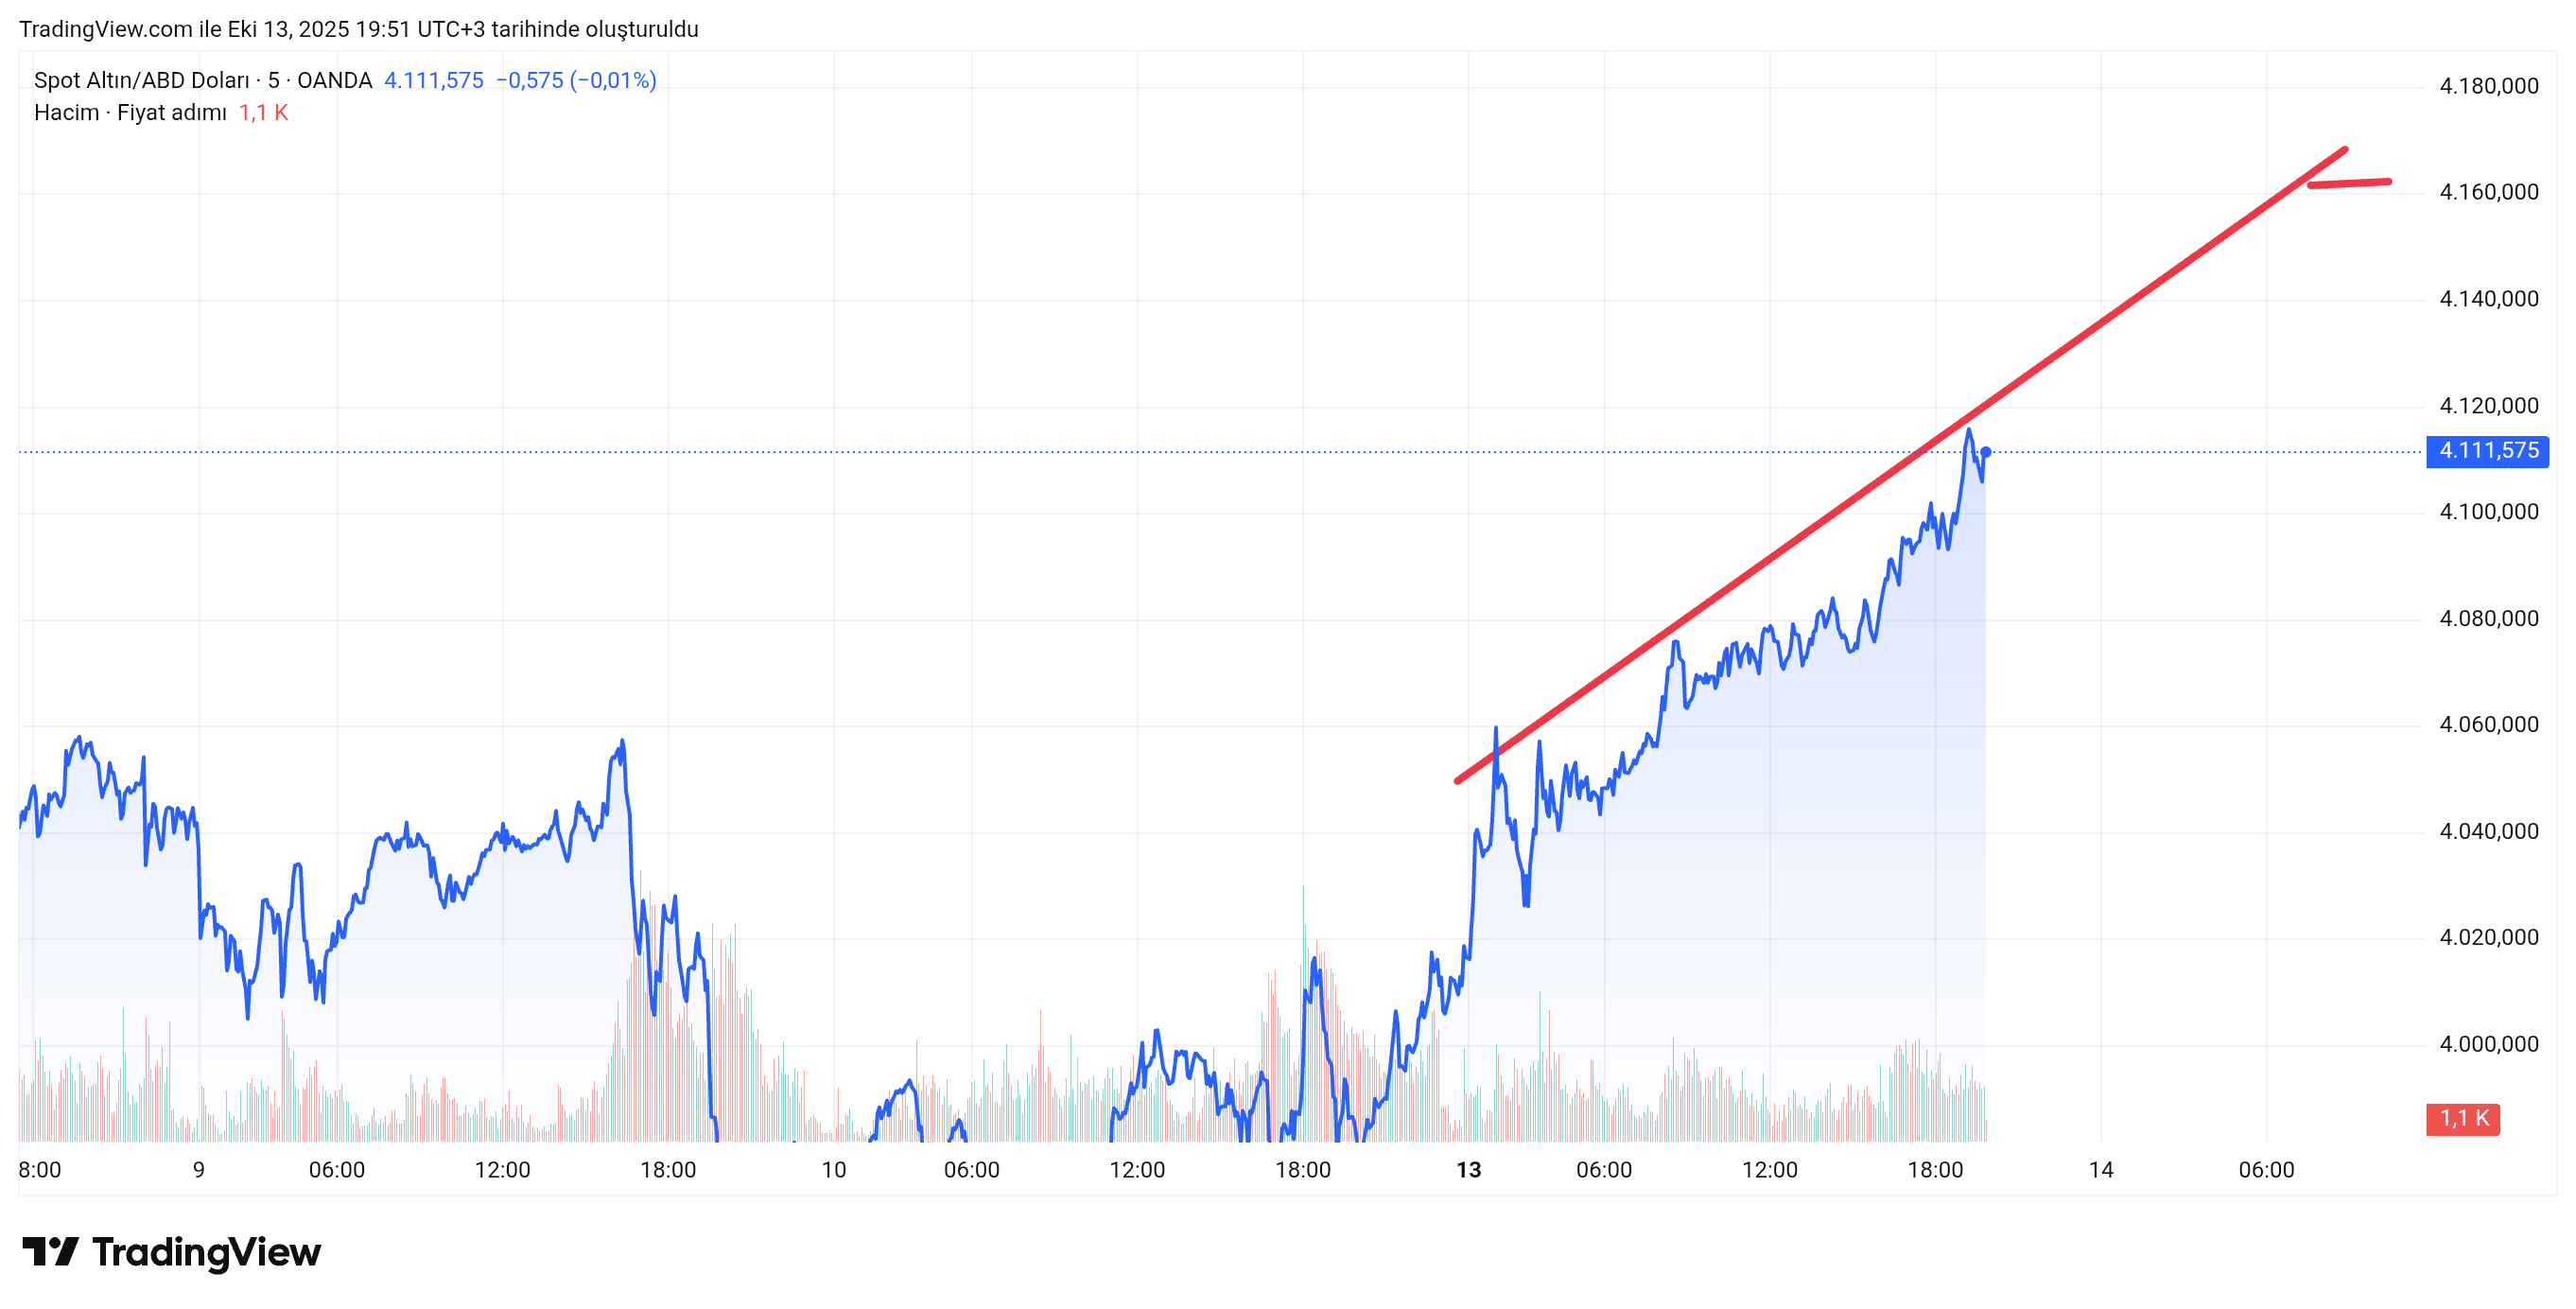Click the TradingView.com creation date header text
This screenshot has height=1309, width=2576.
tap(358, 29)
